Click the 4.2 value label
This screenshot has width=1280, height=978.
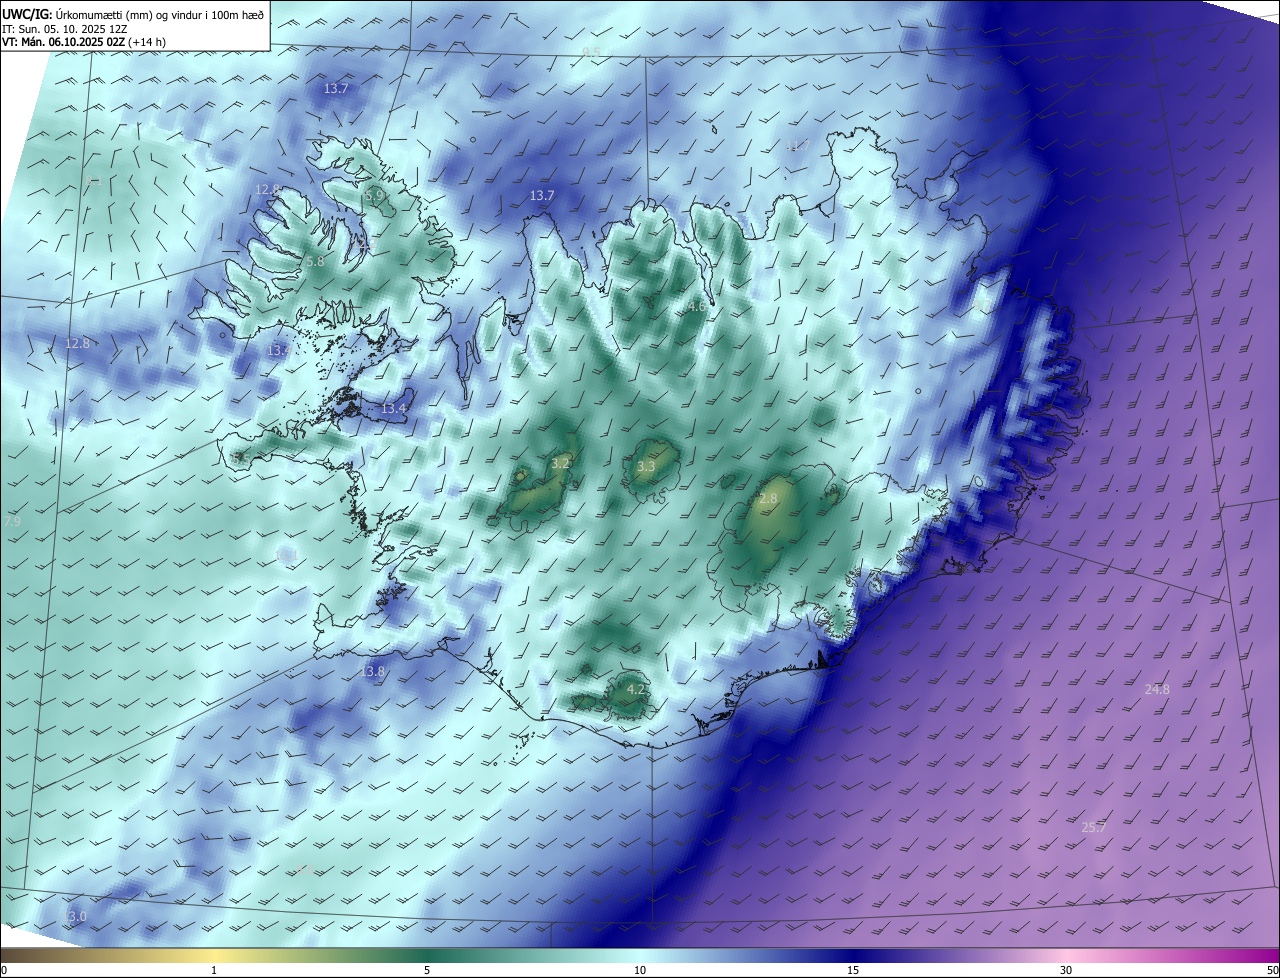(x=636, y=690)
